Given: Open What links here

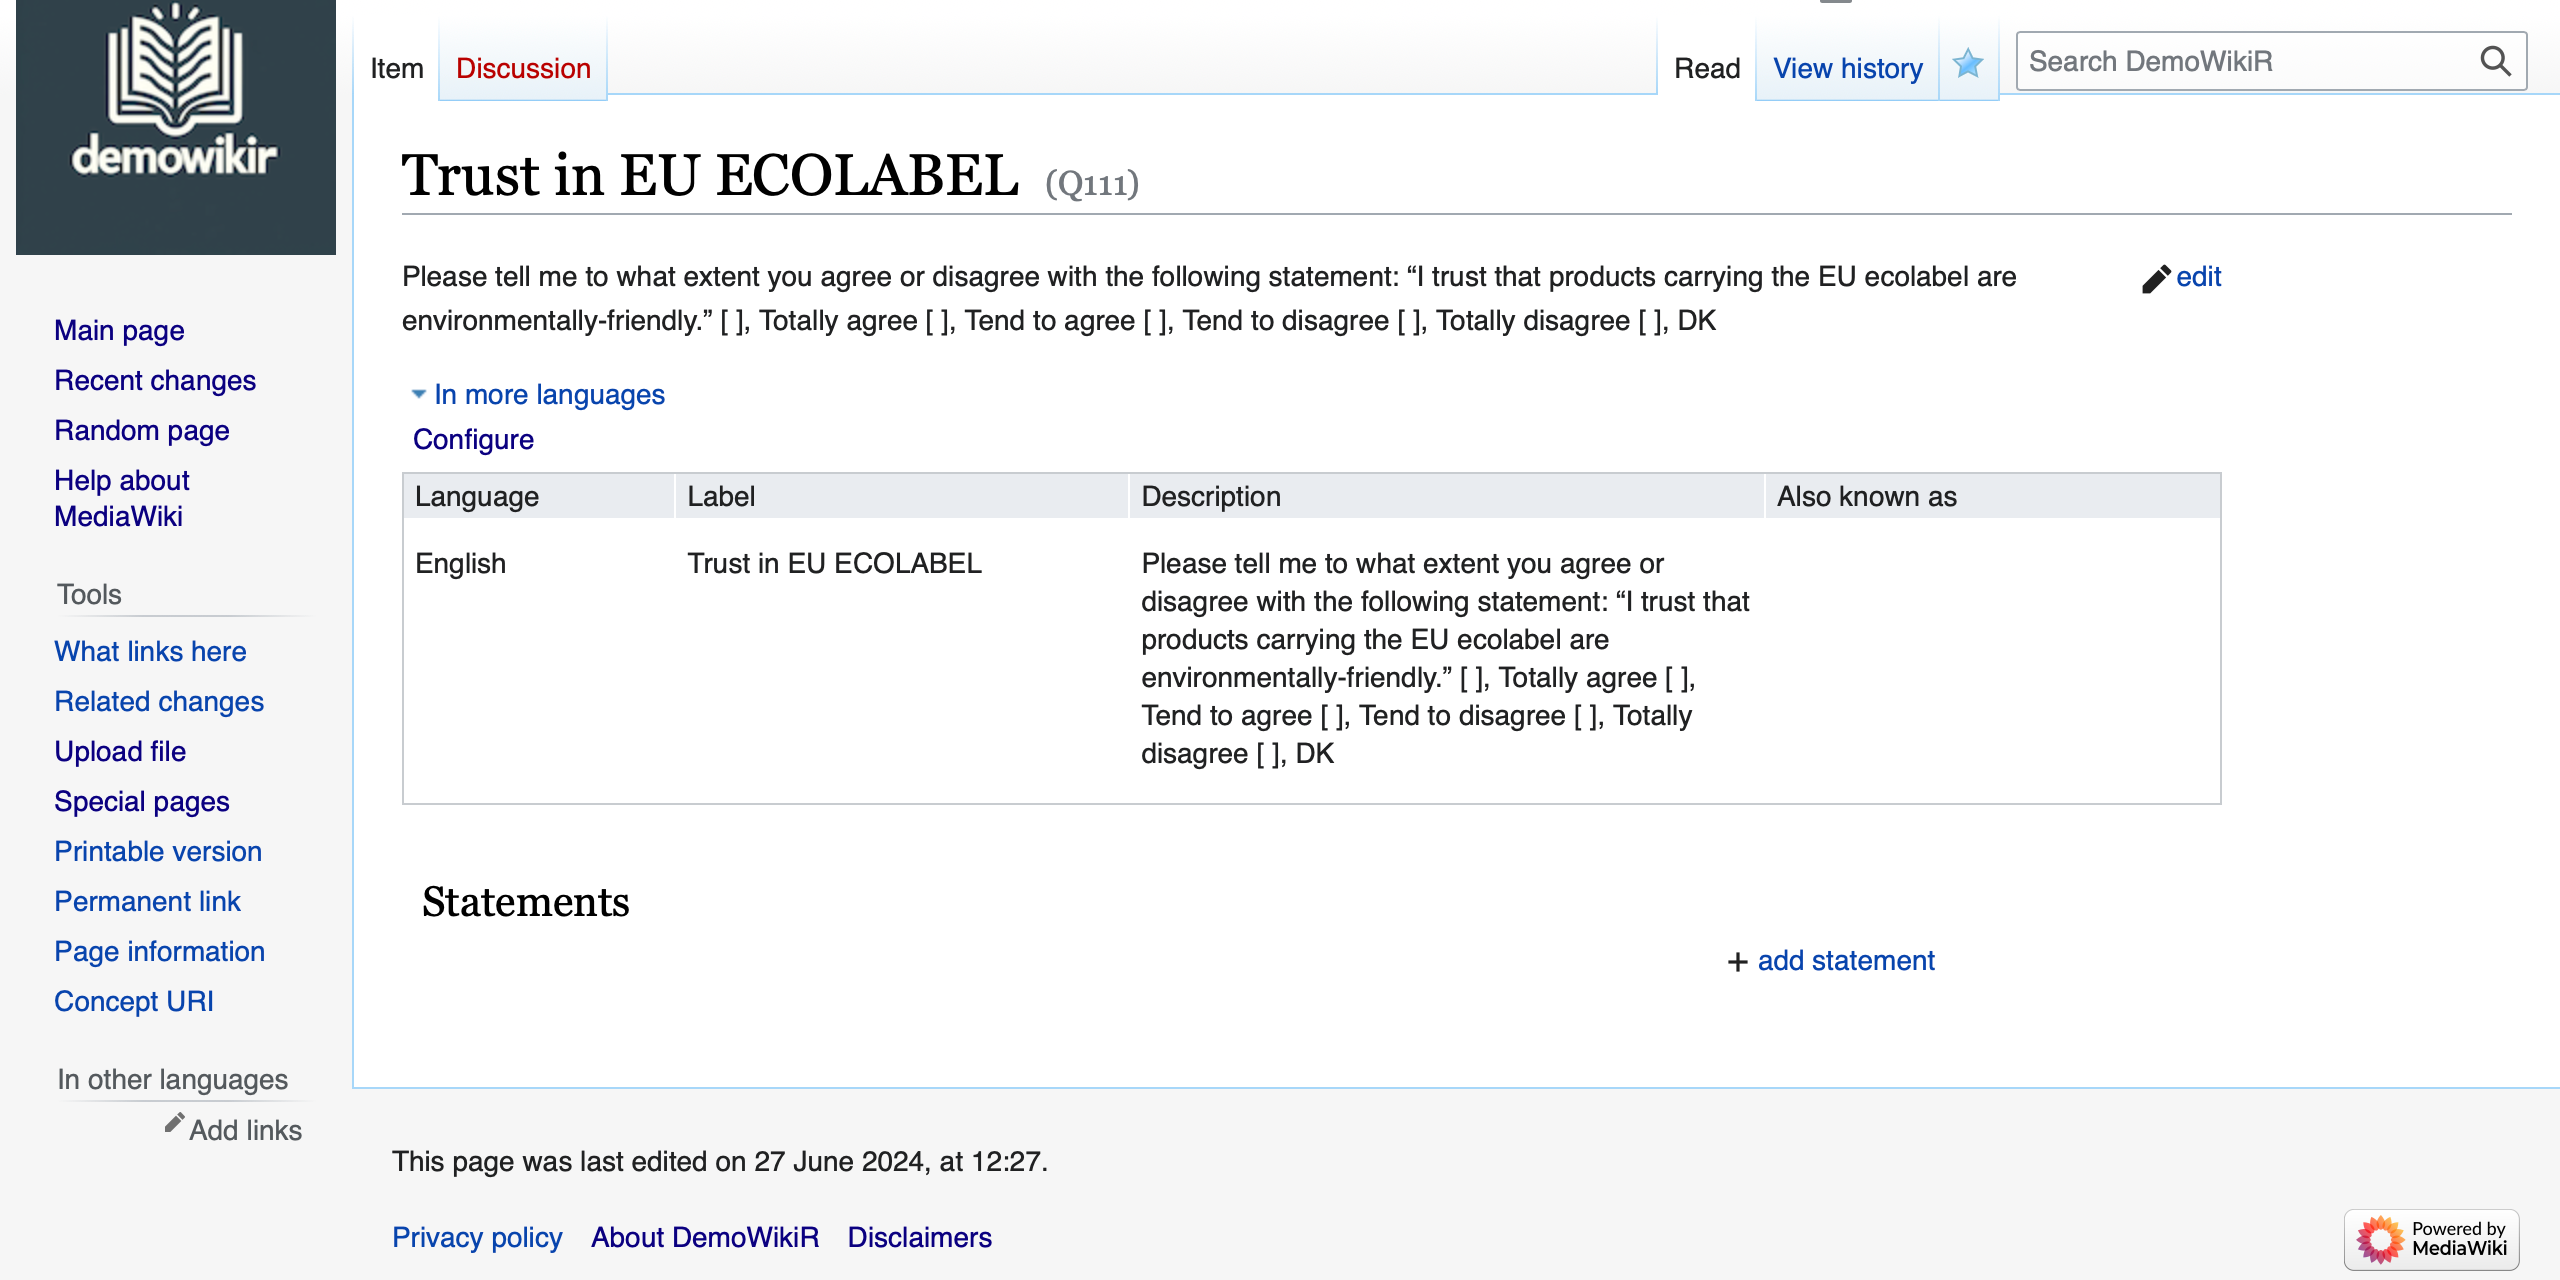Looking at the screenshot, I should click(150, 652).
